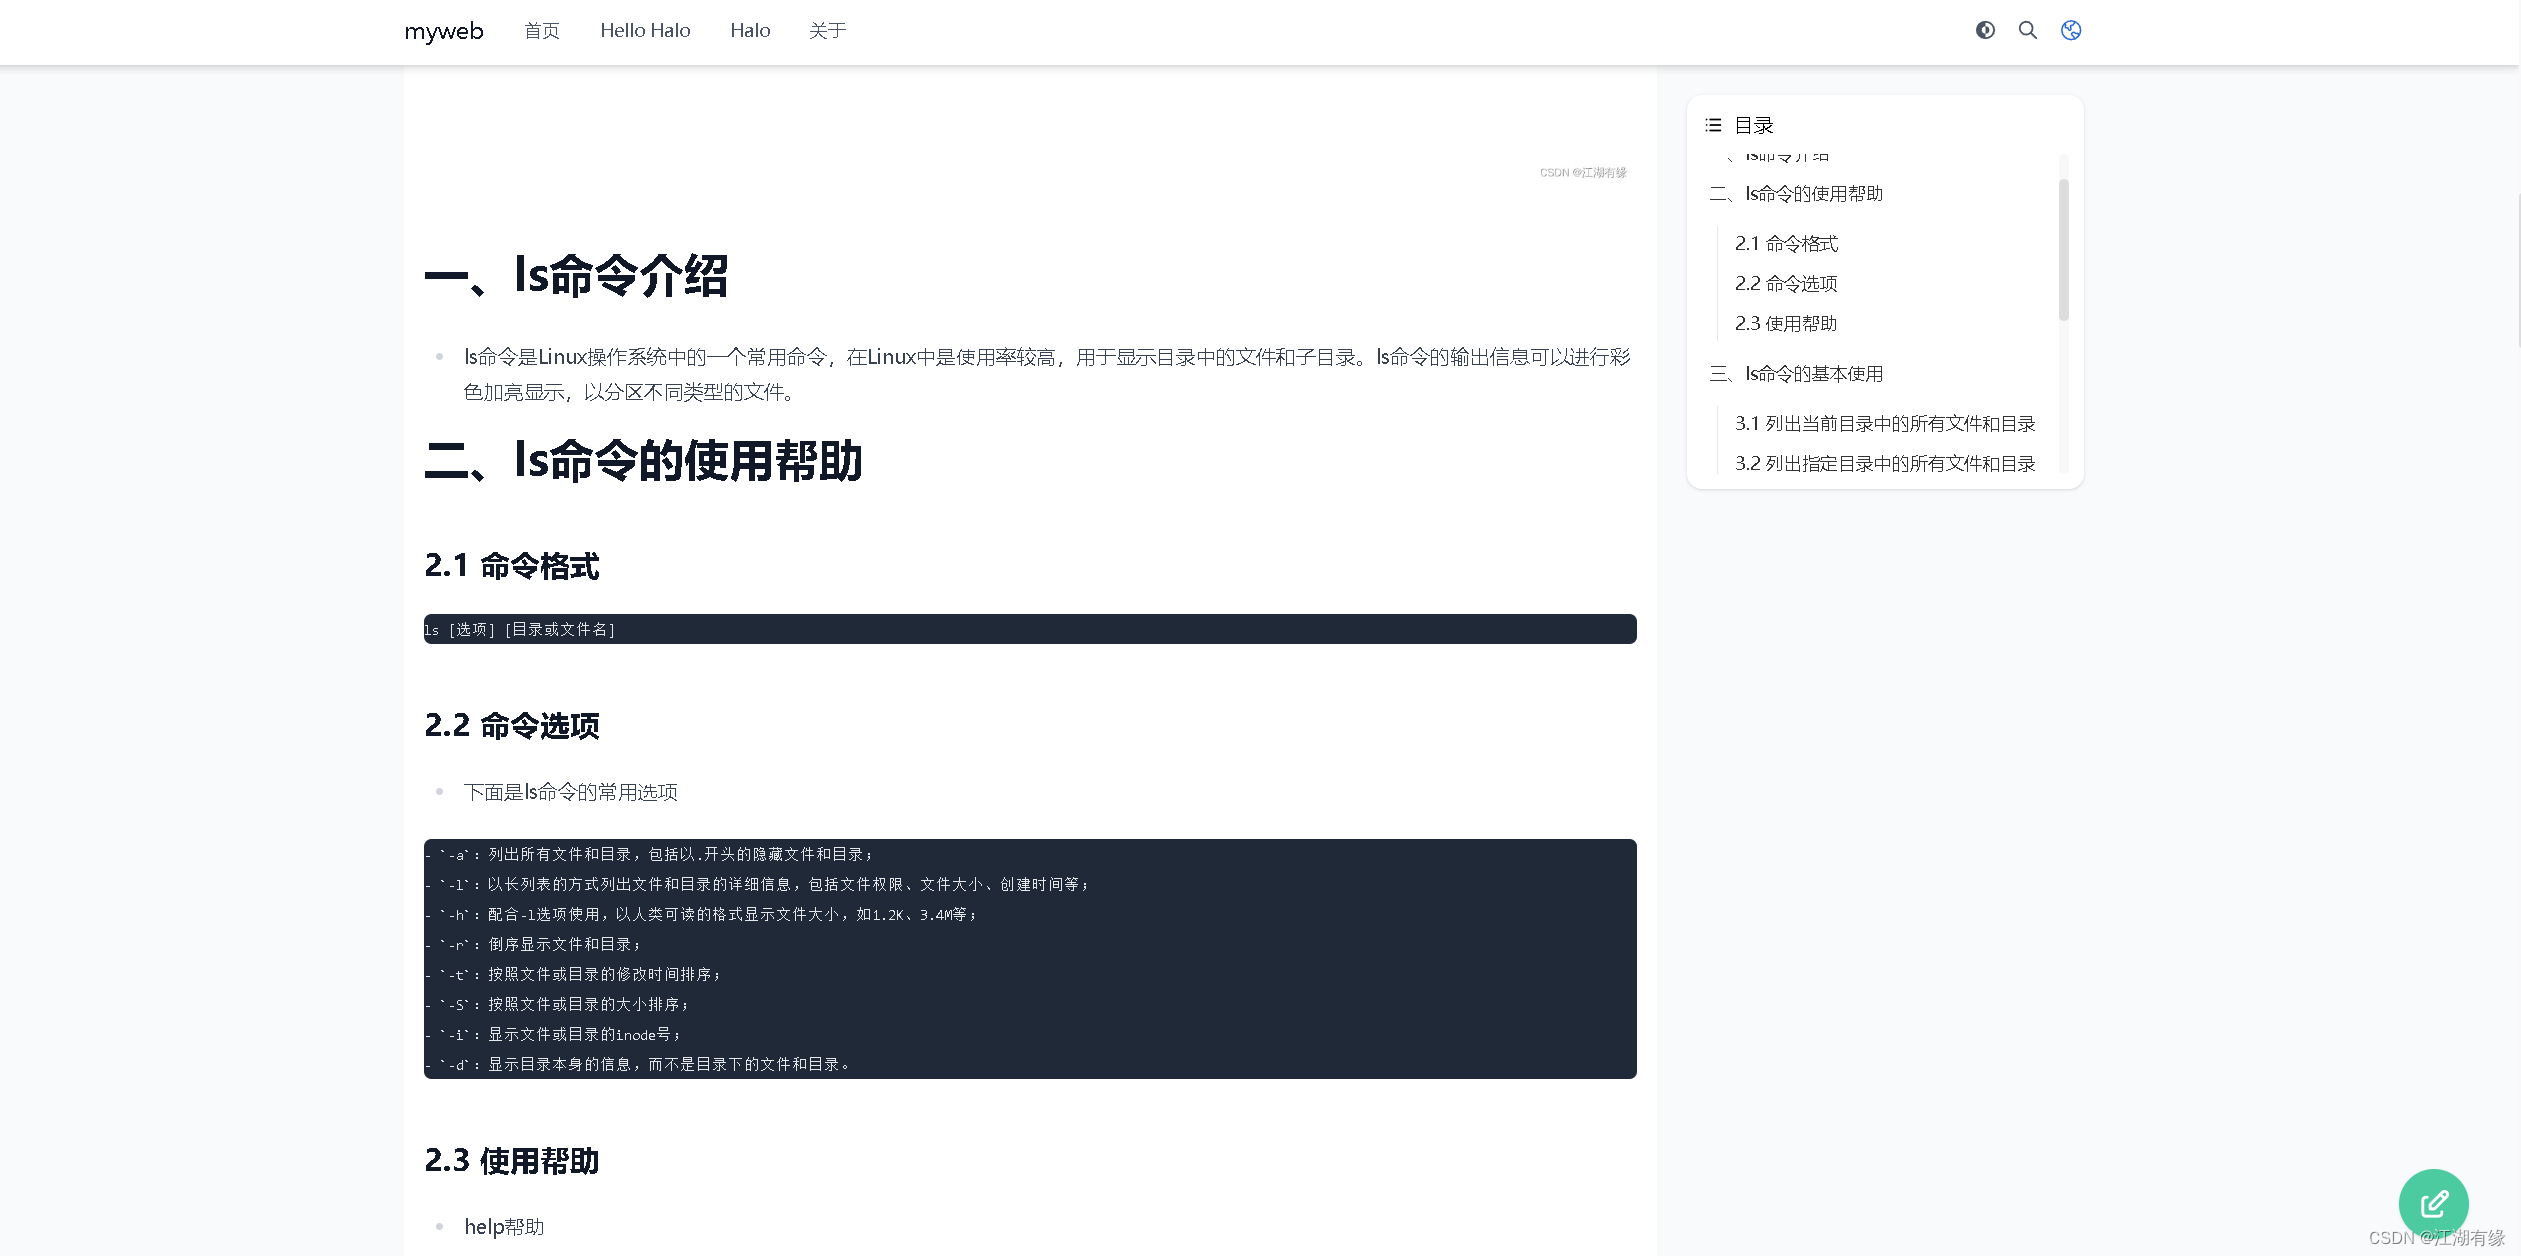Image resolution: width=2521 pixels, height=1256 pixels.
Task: Open the Hello Halo menu item
Action: click(645, 31)
